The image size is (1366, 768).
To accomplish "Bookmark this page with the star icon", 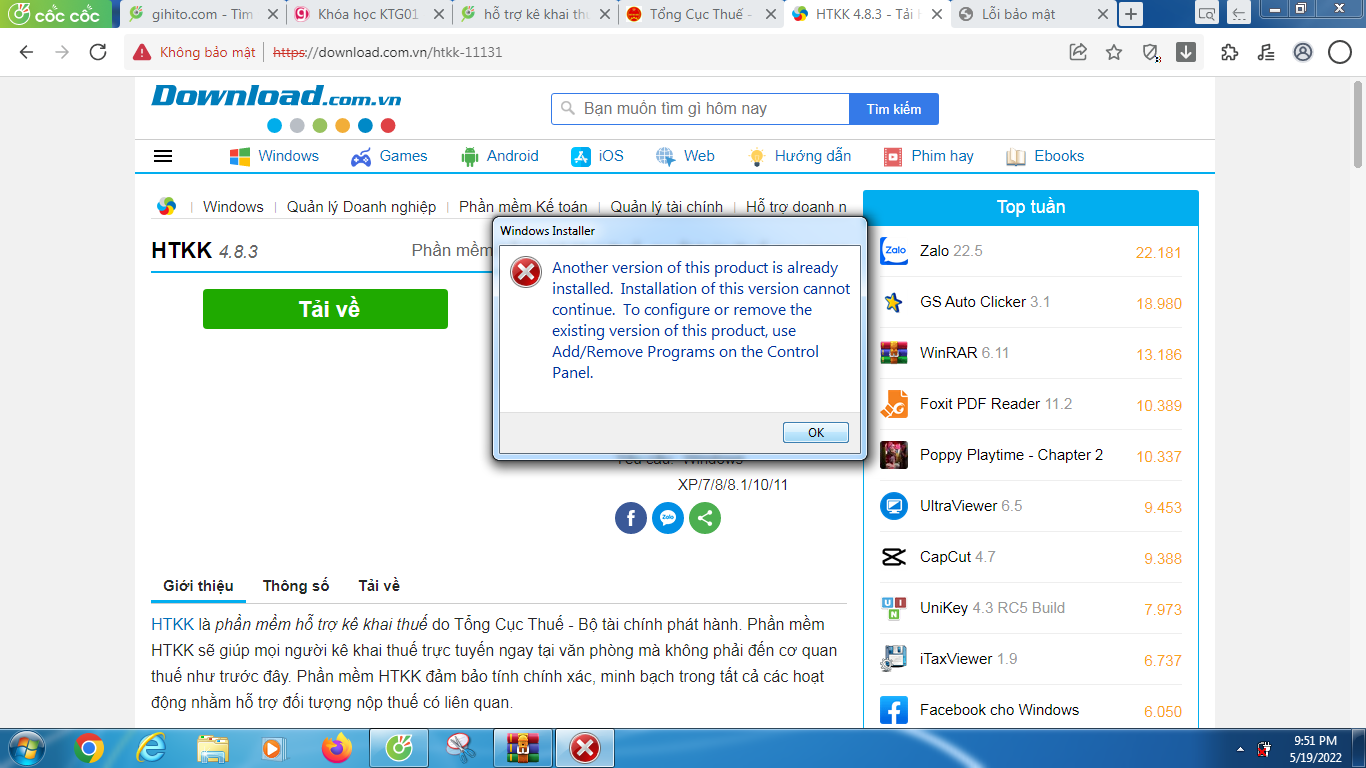I will click(x=1114, y=52).
